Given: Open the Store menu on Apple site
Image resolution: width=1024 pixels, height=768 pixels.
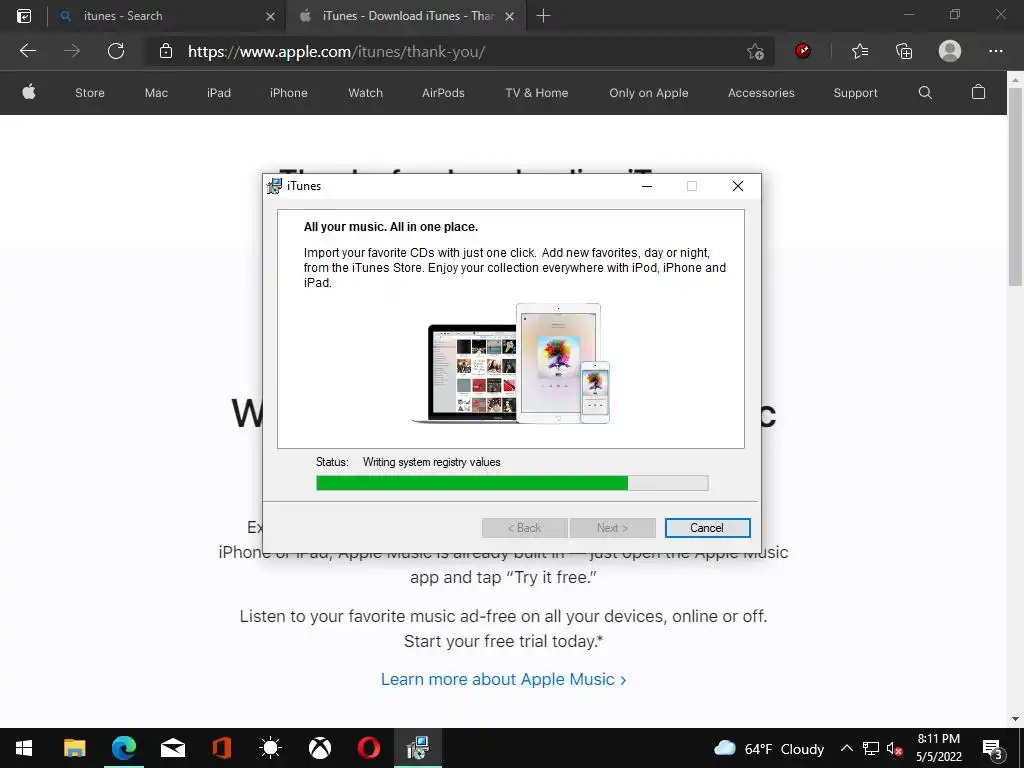Looking at the screenshot, I should (x=89, y=93).
